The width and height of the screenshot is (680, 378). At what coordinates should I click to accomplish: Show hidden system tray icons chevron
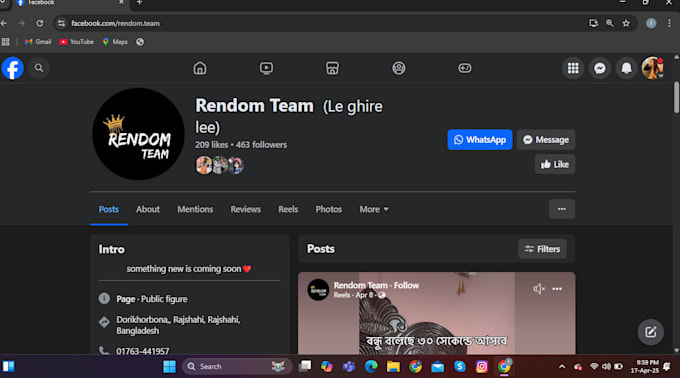[562, 367]
